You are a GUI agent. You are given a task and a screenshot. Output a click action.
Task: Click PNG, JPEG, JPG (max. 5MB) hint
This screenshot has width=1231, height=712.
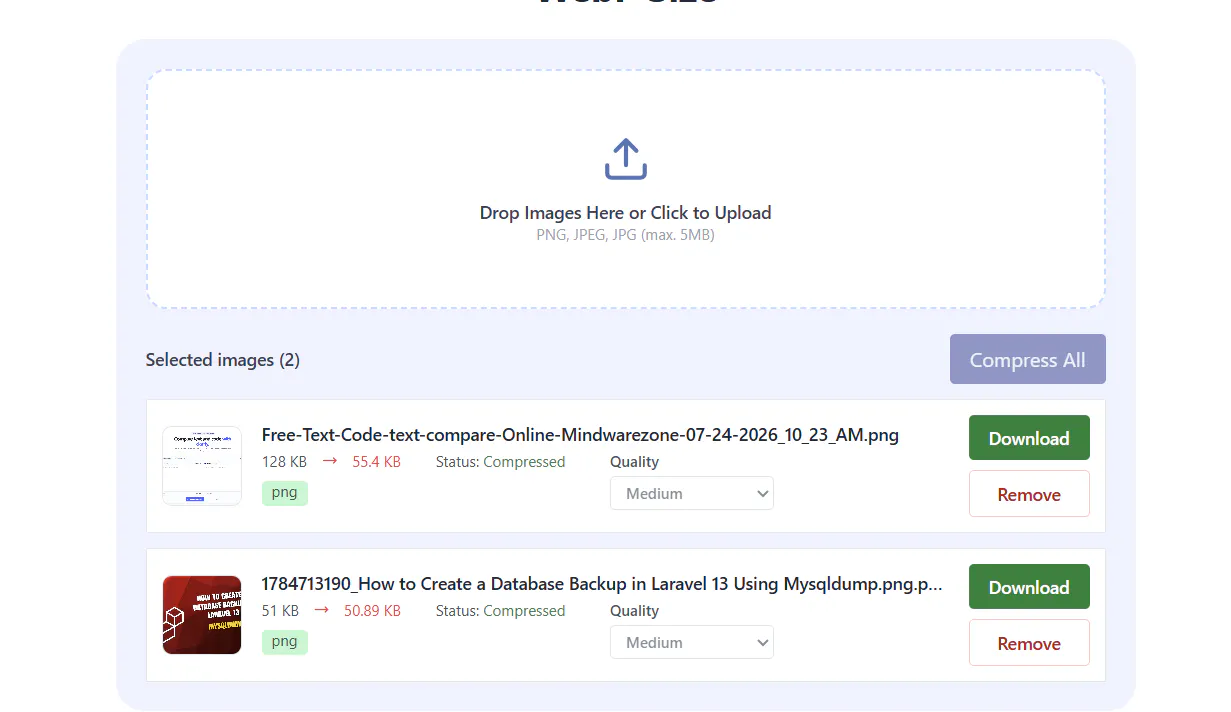(626, 236)
